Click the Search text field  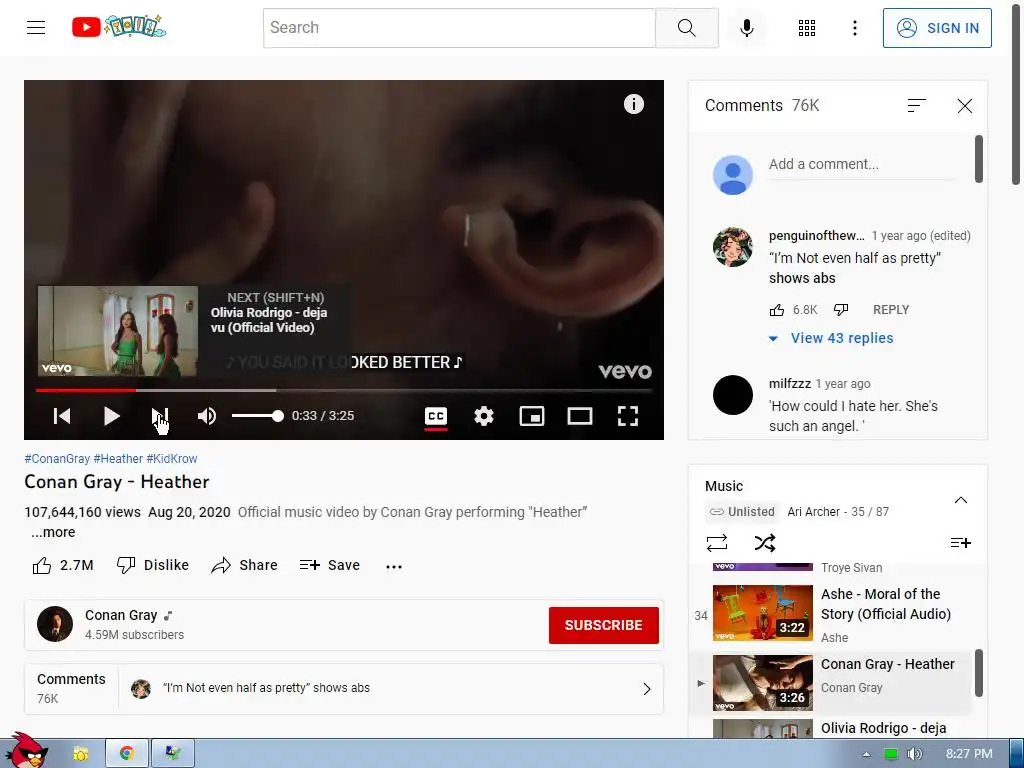point(459,27)
